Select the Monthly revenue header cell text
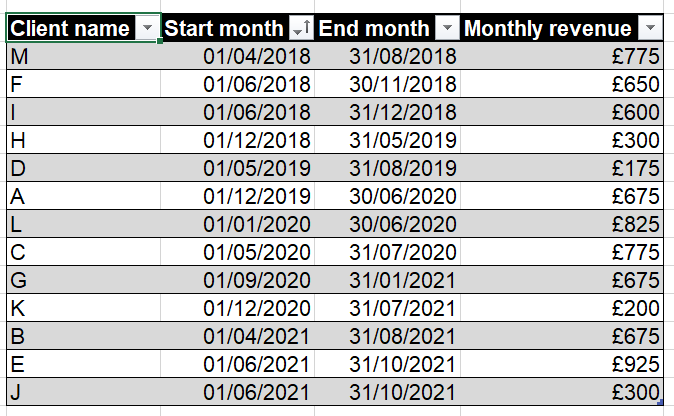674x416 pixels. coord(548,29)
